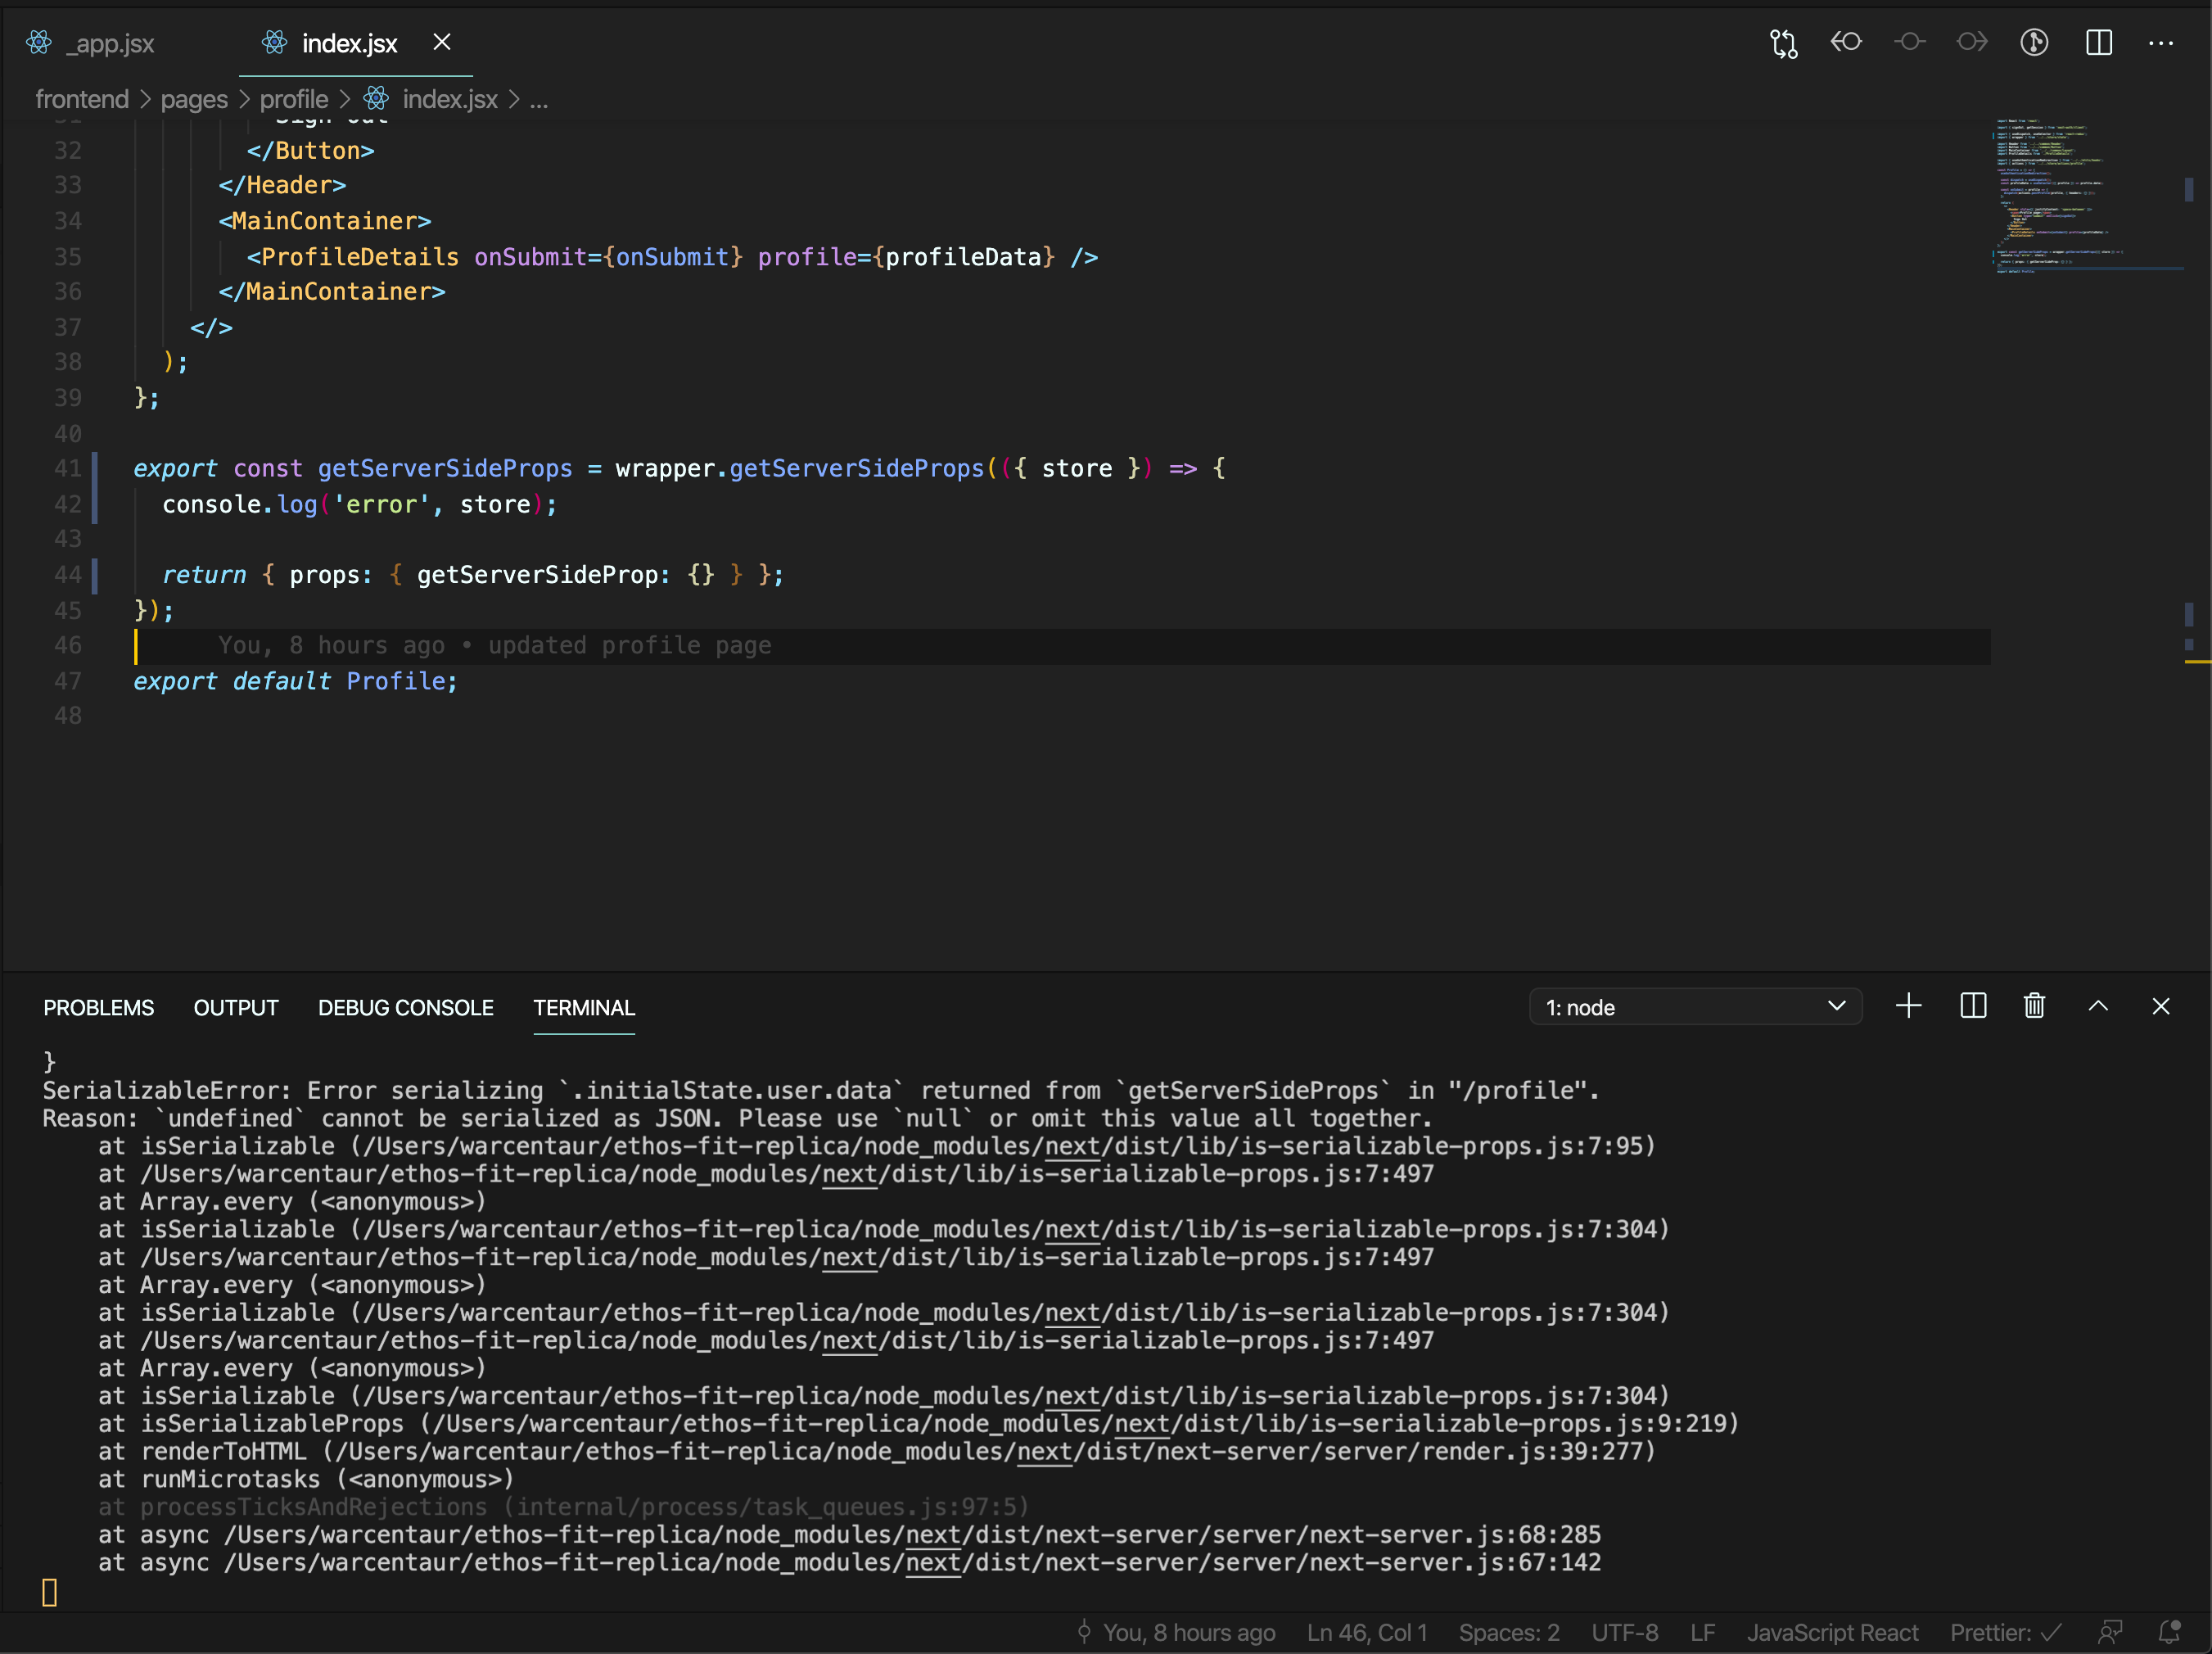Select the TERMINAL panel tab
Viewport: 2212px width, 1654px height.
coord(584,1007)
